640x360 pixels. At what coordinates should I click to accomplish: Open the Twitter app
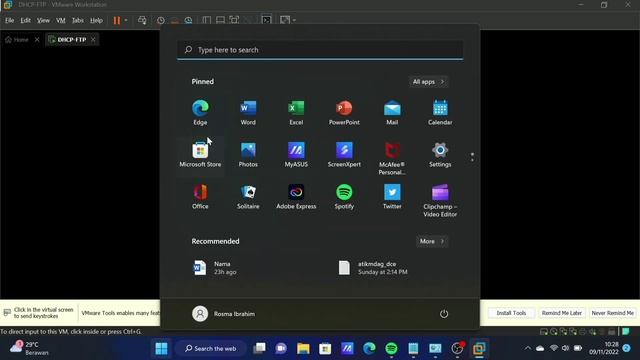(x=392, y=197)
